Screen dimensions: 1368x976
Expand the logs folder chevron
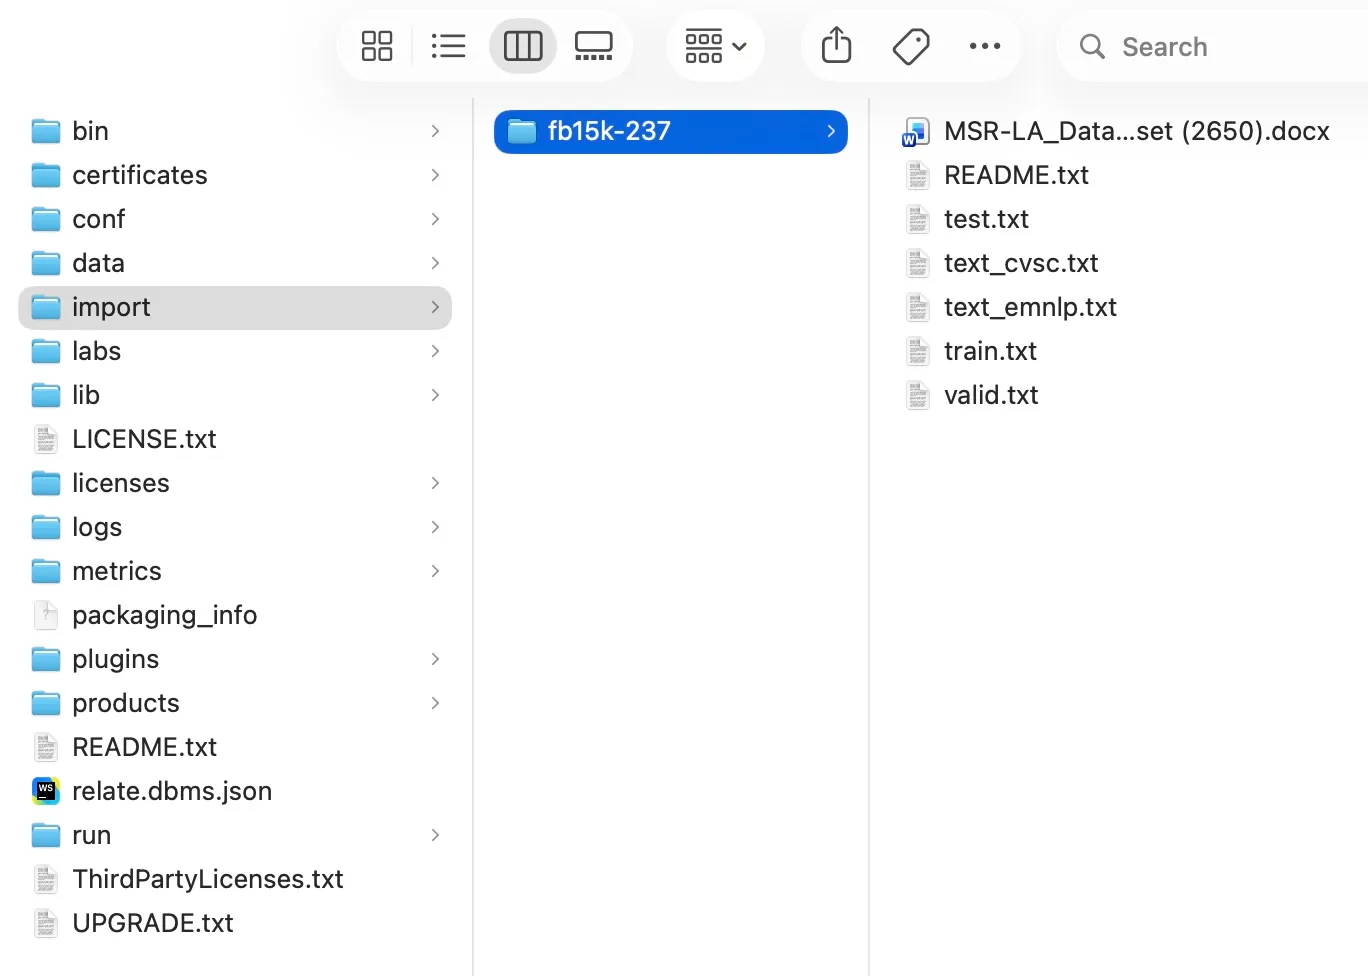(x=435, y=527)
